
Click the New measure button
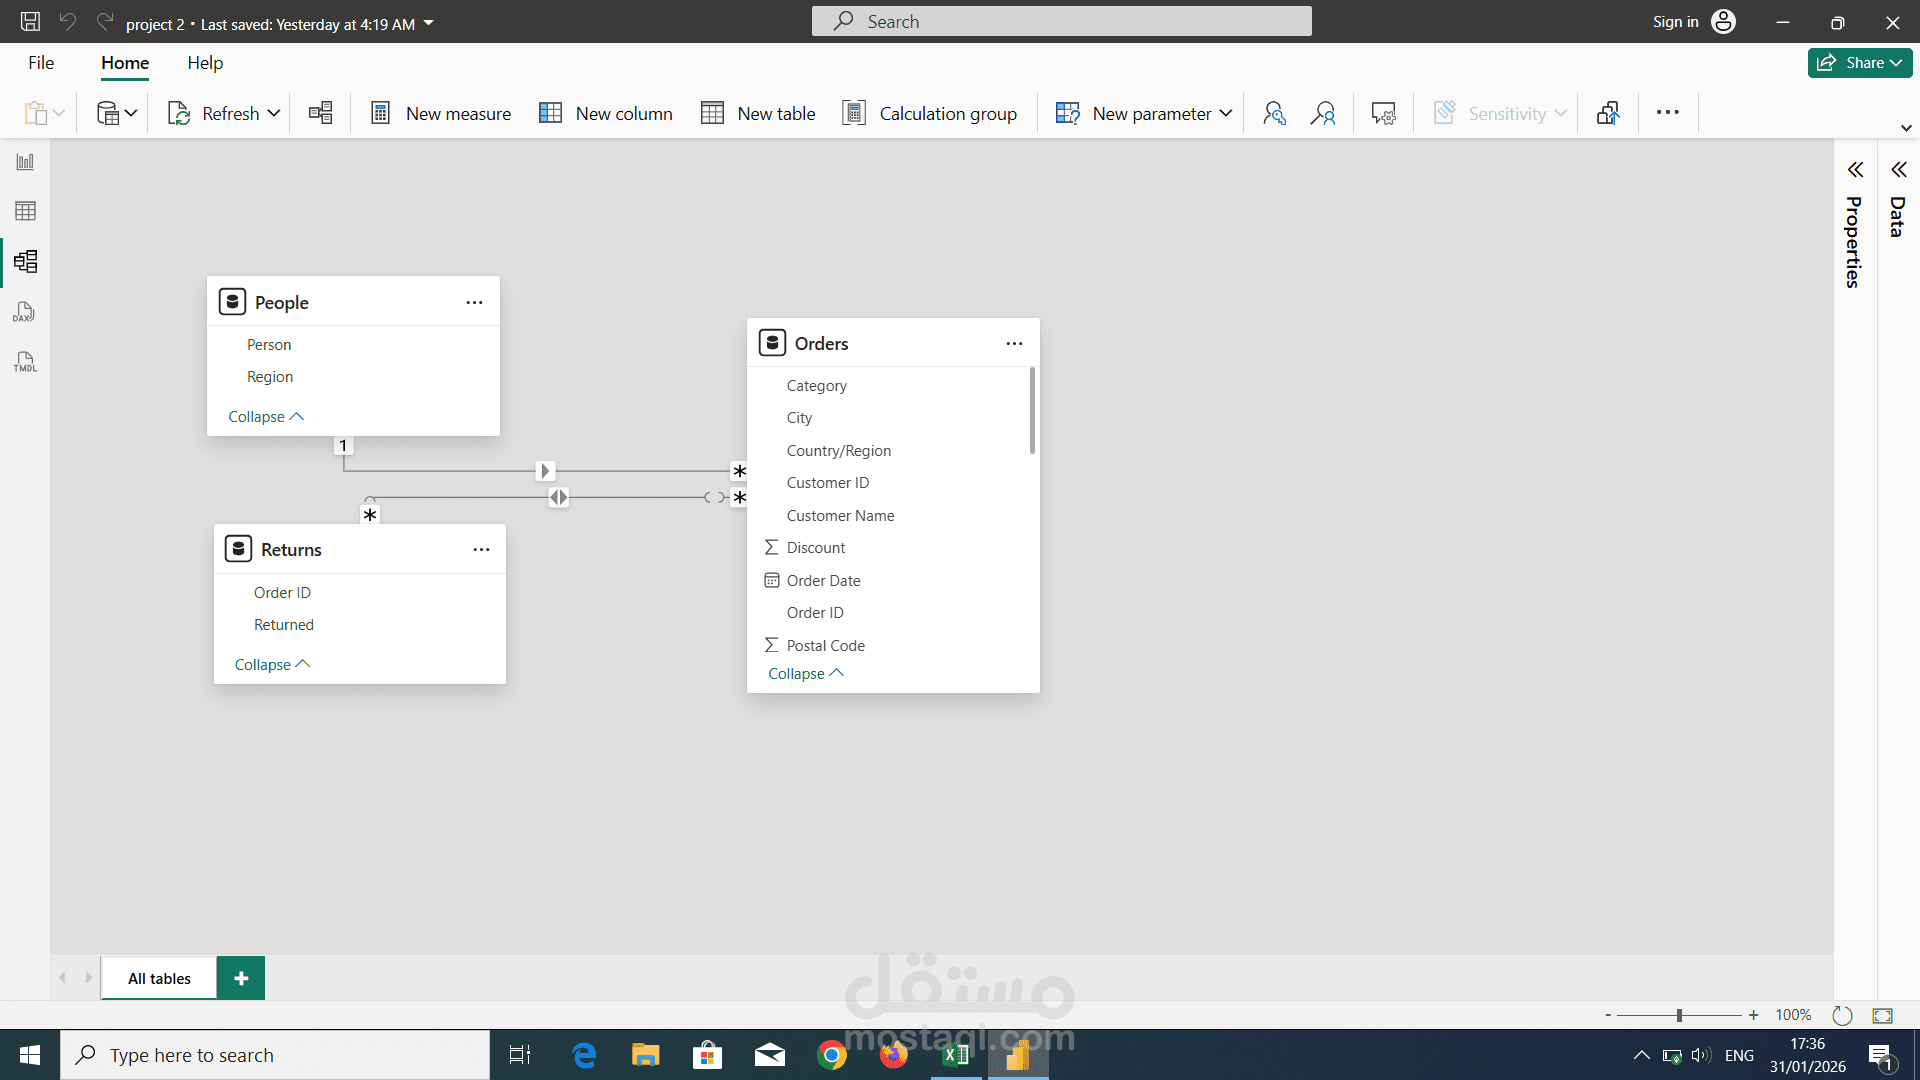440,113
